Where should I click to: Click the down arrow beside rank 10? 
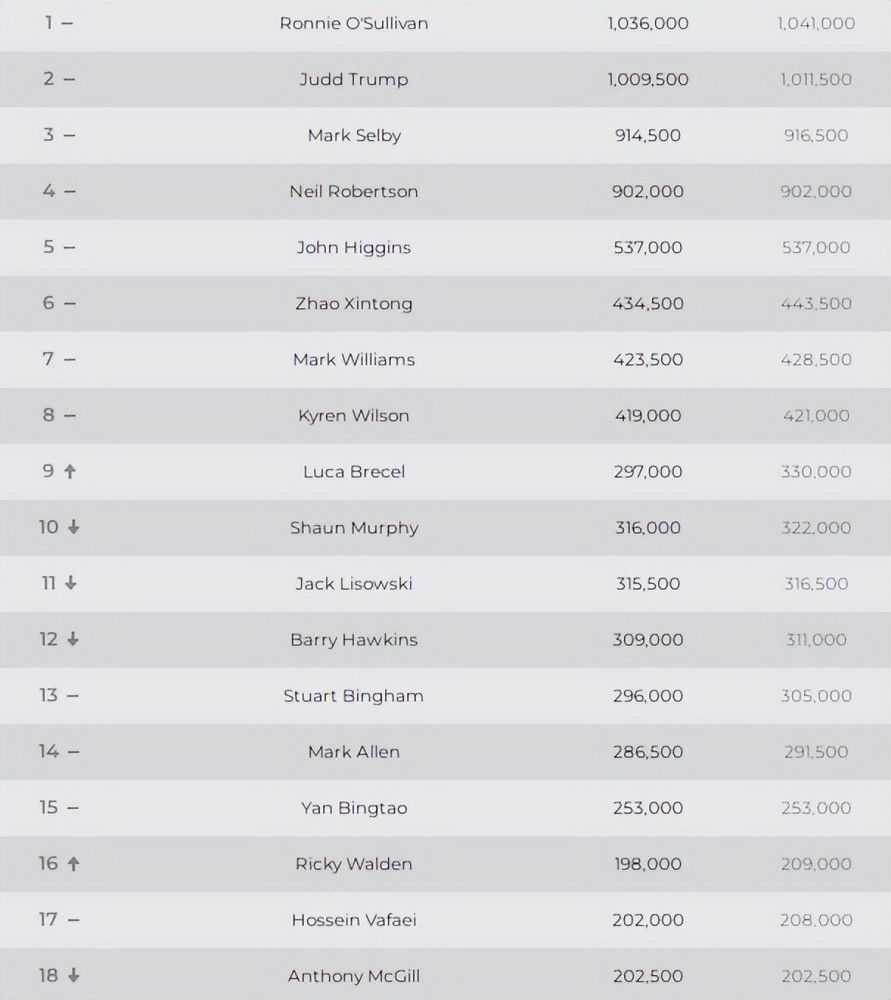(73, 527)
